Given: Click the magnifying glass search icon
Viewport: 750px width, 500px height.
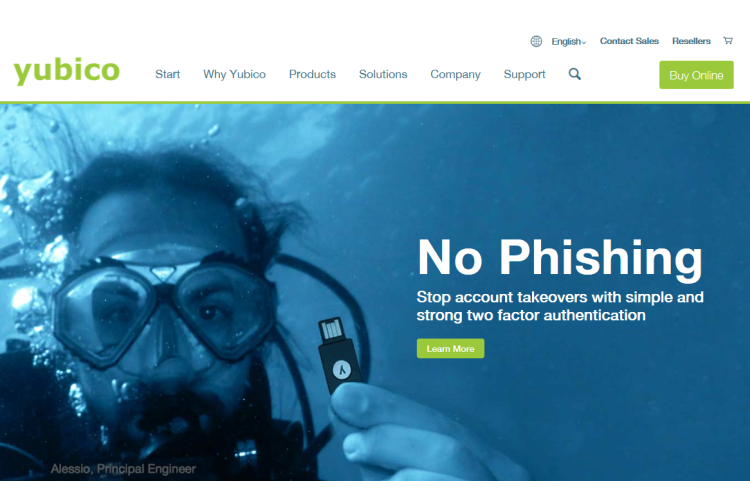Looking at the screenshot, I should pos(574,74).
